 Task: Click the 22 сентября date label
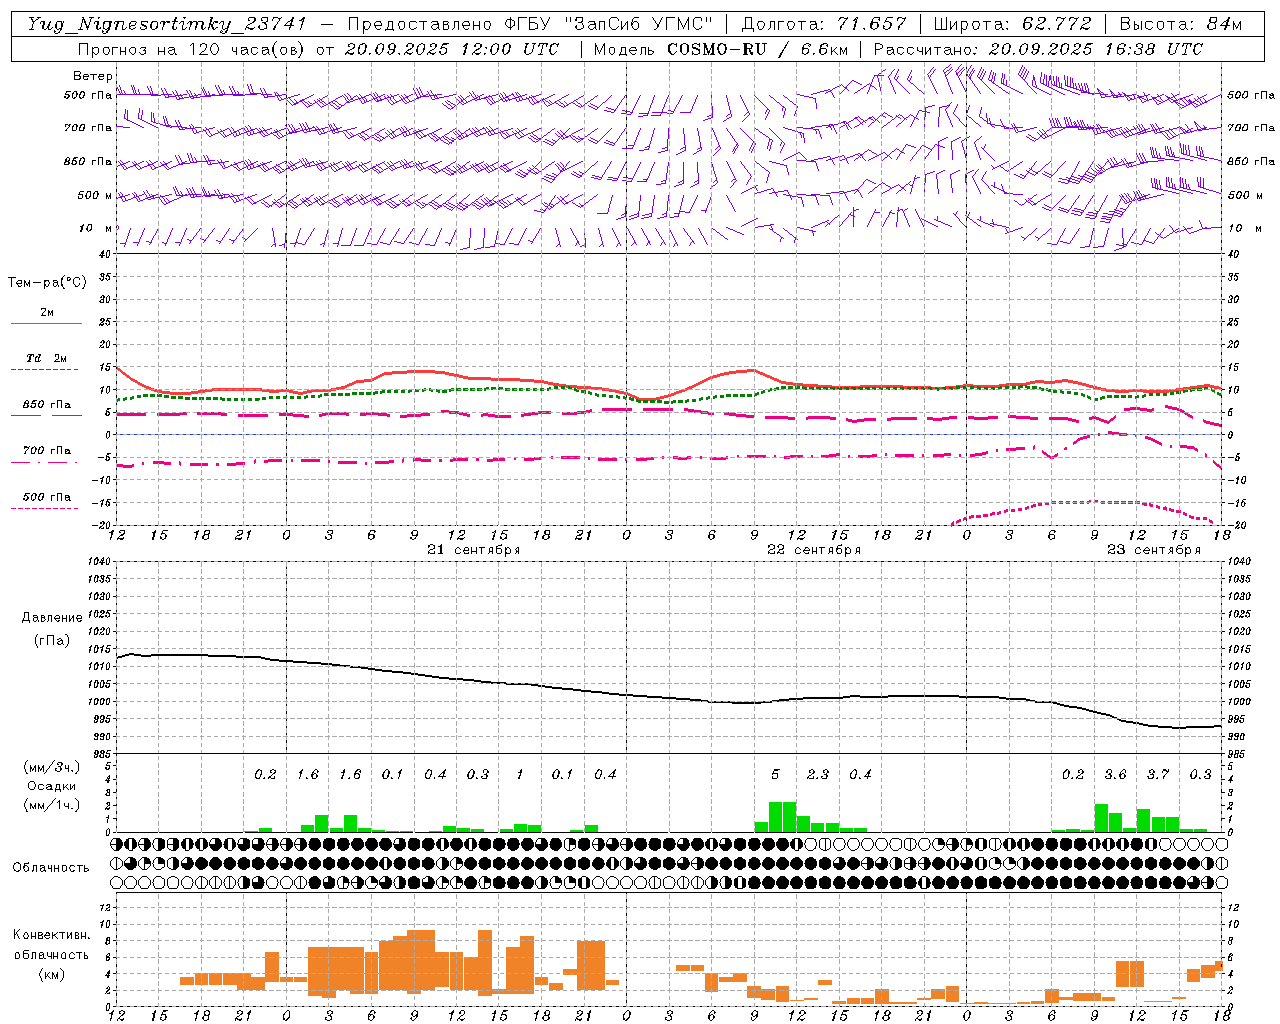click(x=813, y=550)
